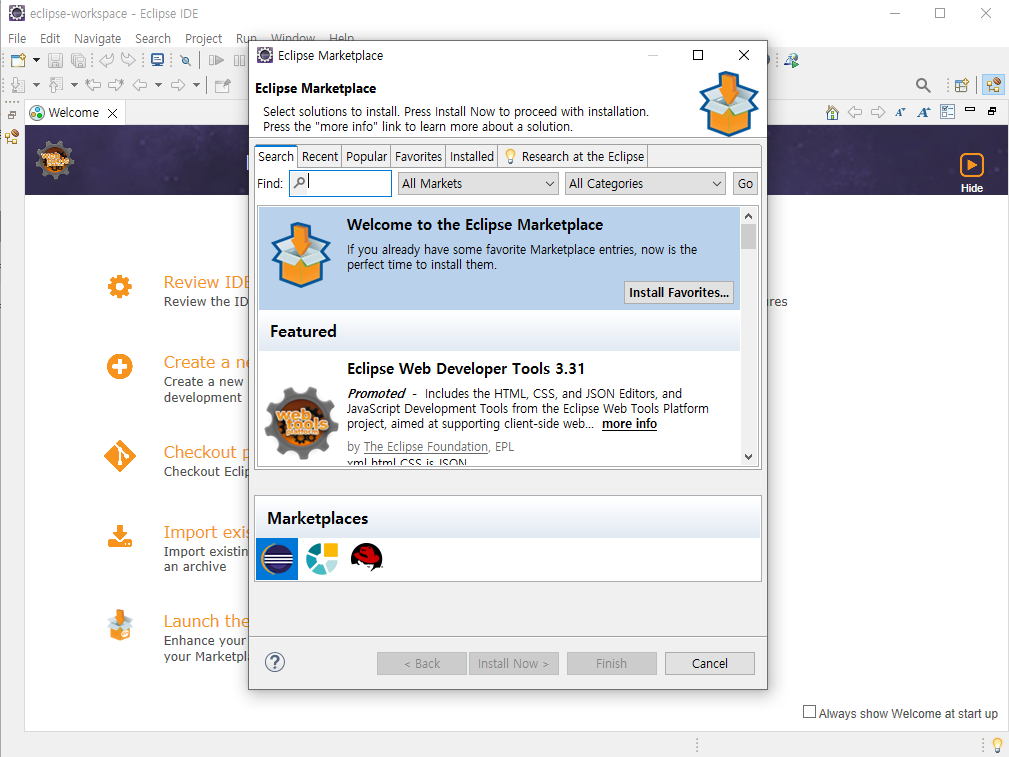
Task: Click Magnify font size icon in Welcome
Action: (923, 113)
